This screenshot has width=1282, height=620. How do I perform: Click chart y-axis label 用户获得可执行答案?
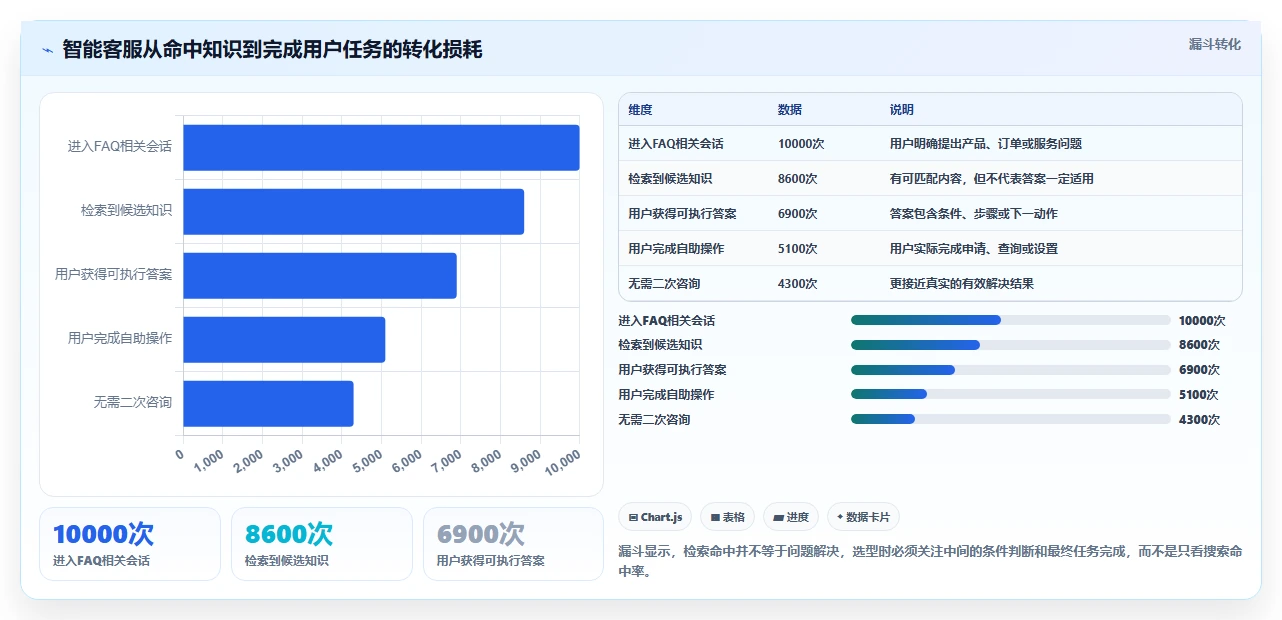click(113, 274)
